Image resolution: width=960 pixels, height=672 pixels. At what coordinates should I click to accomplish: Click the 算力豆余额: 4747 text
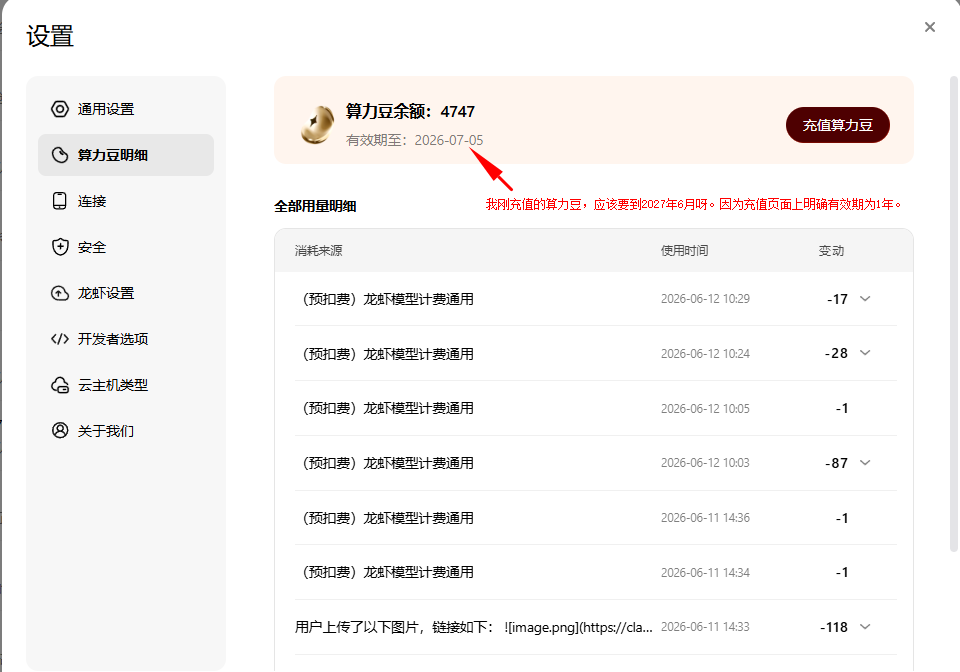(410, 111)
